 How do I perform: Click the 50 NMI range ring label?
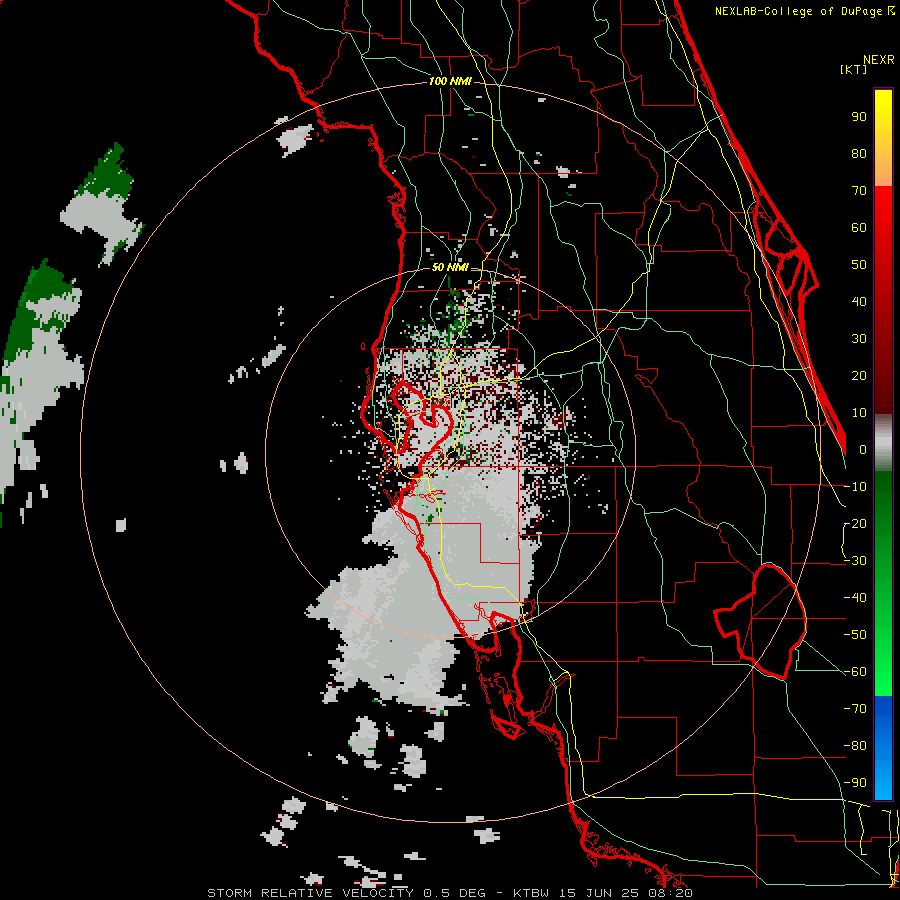[x=450, y=267]
